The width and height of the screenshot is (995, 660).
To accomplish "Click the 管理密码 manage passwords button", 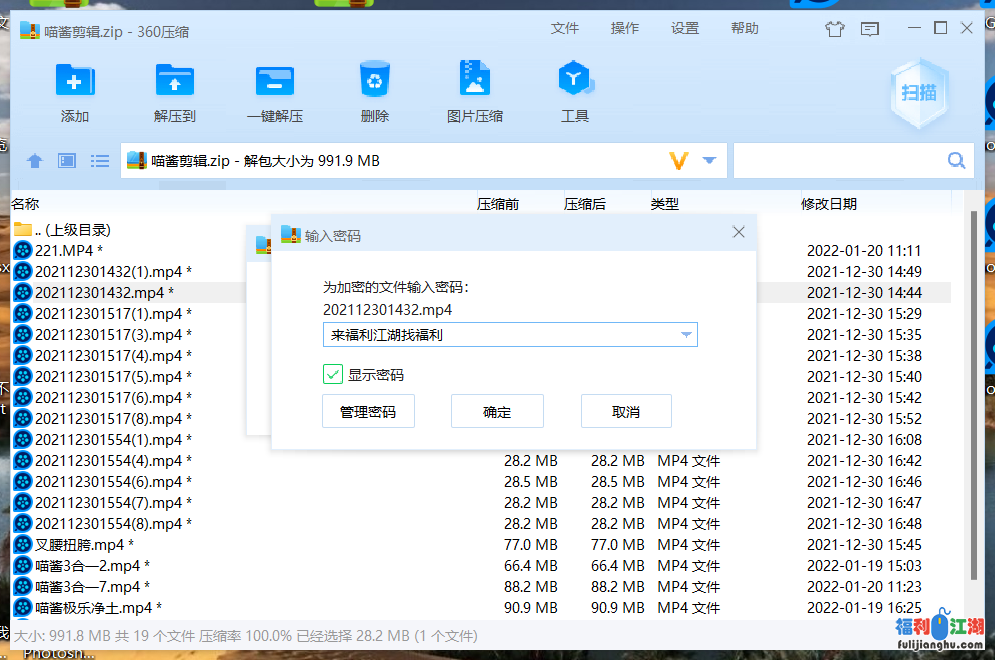I will point(368,411).
